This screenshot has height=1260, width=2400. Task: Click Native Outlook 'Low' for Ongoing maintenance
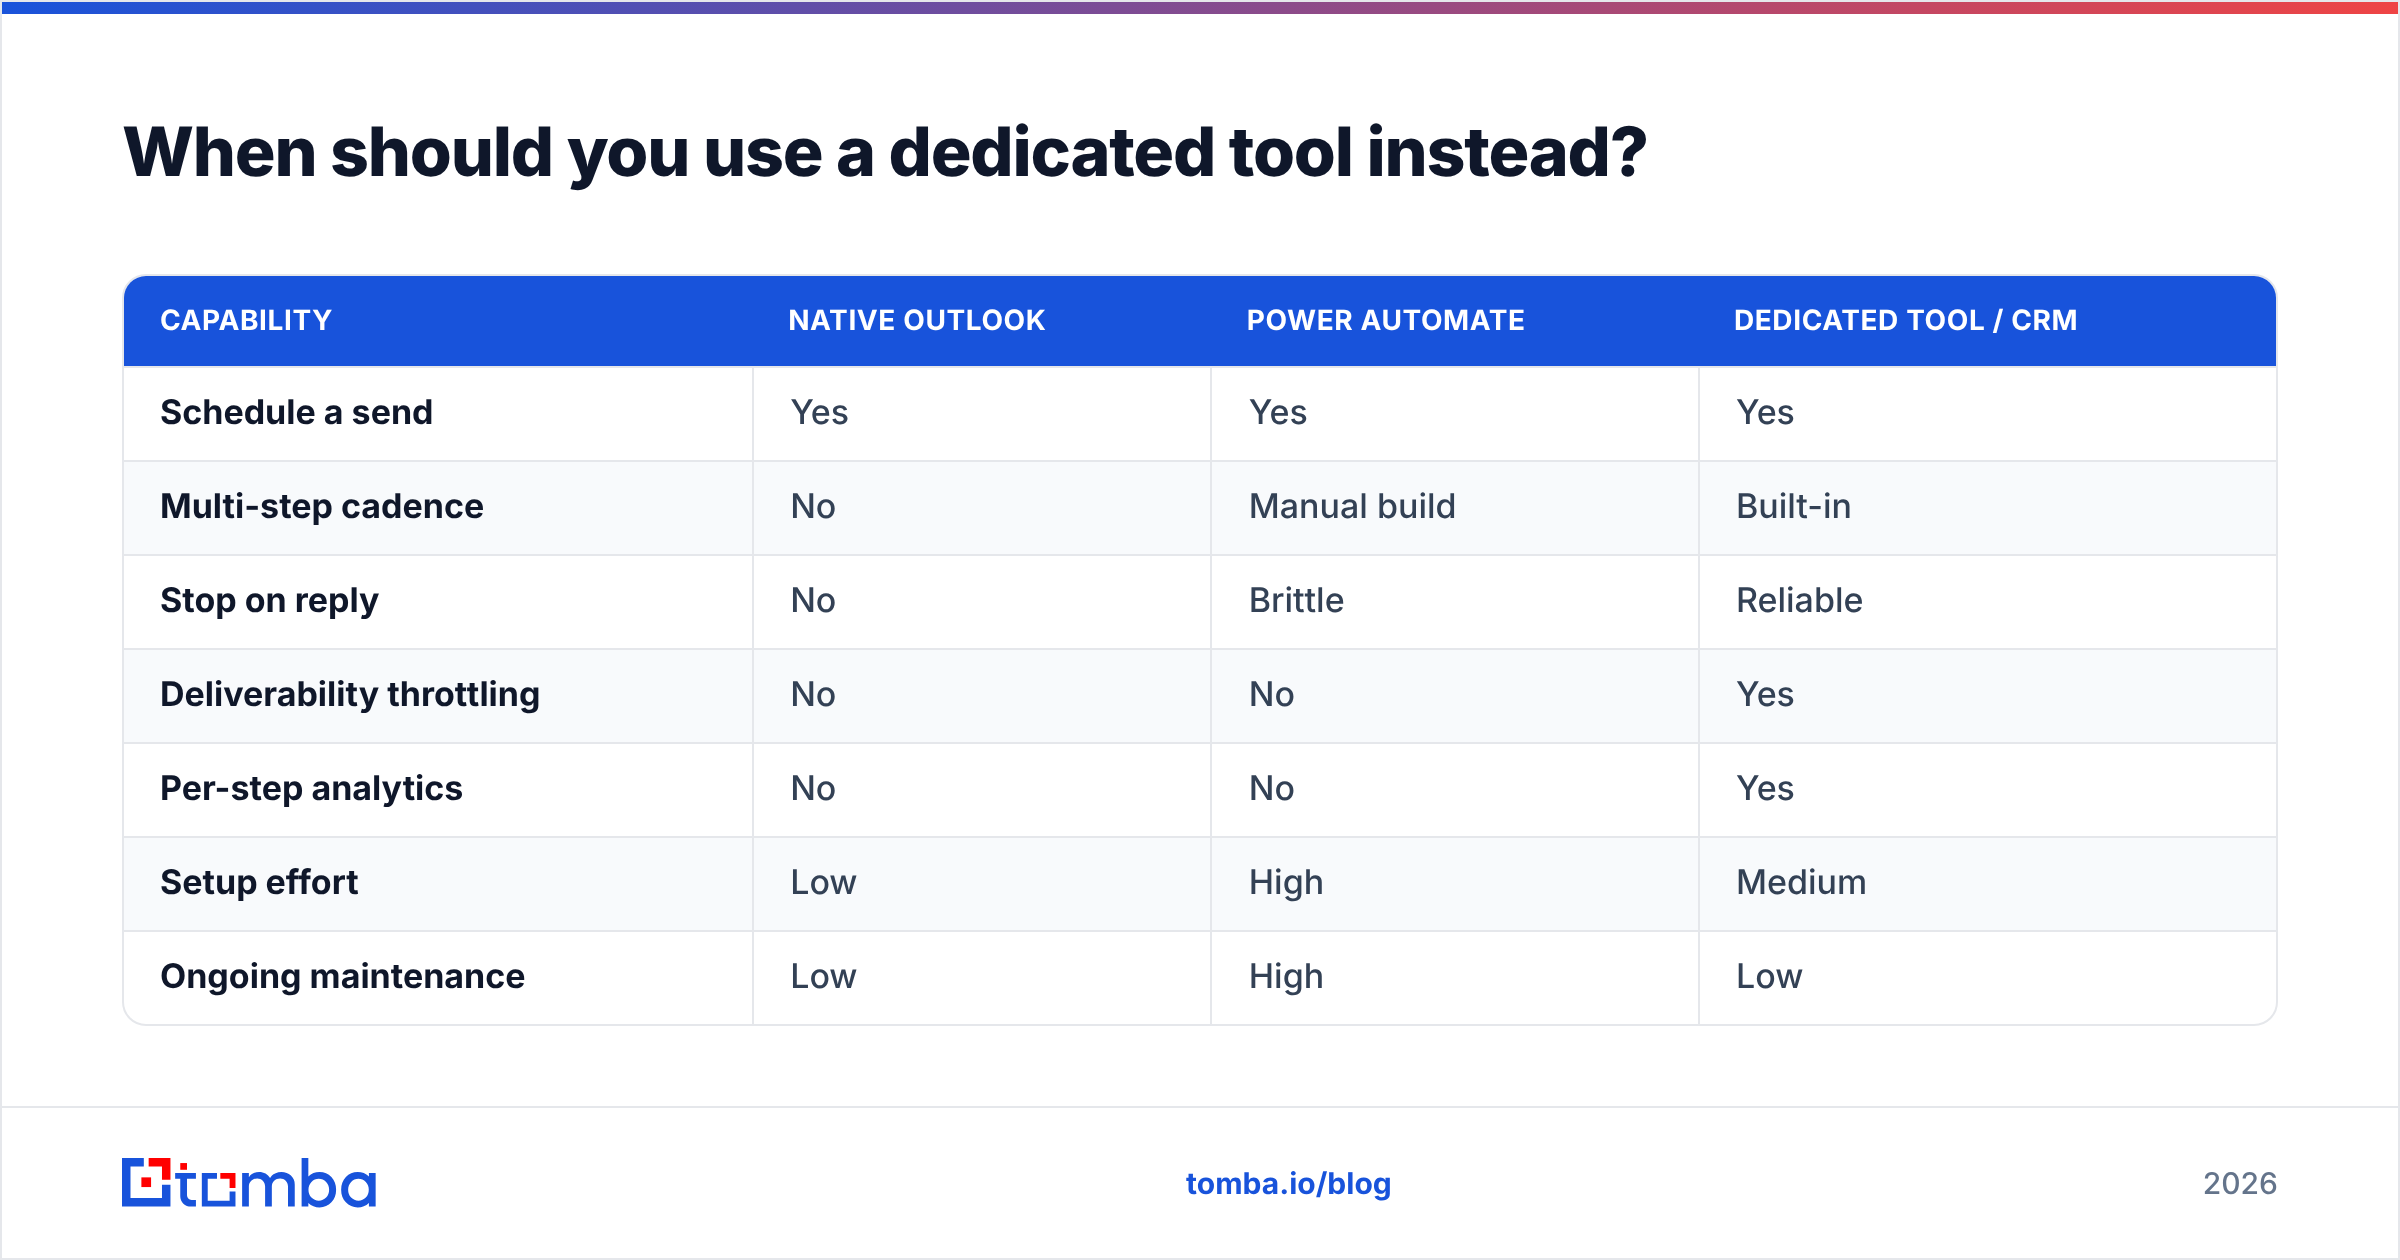click(823, 976)
